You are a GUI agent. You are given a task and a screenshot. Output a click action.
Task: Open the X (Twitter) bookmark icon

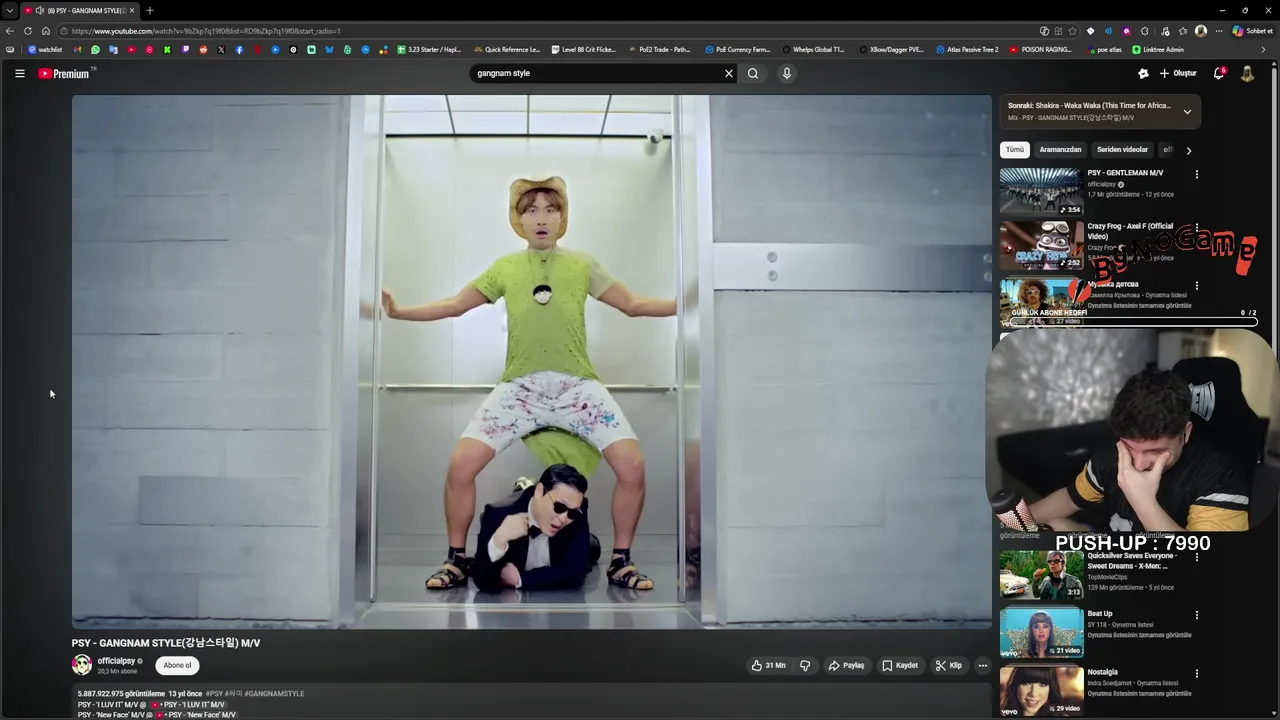[221, 49]
